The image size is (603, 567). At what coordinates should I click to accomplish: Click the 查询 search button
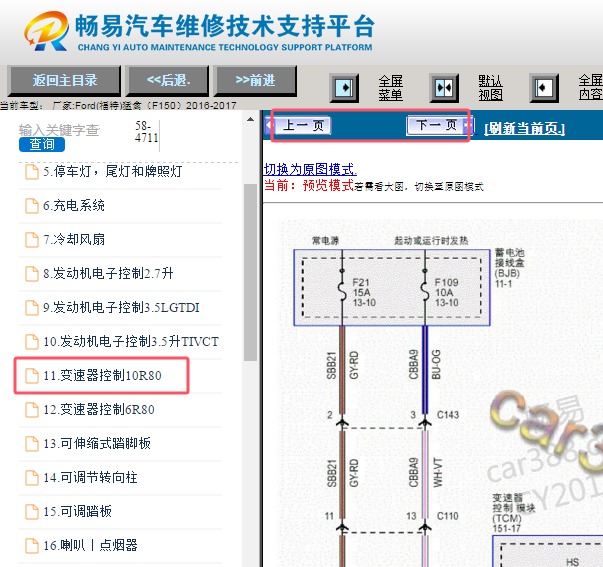click(x=42, y=145)
